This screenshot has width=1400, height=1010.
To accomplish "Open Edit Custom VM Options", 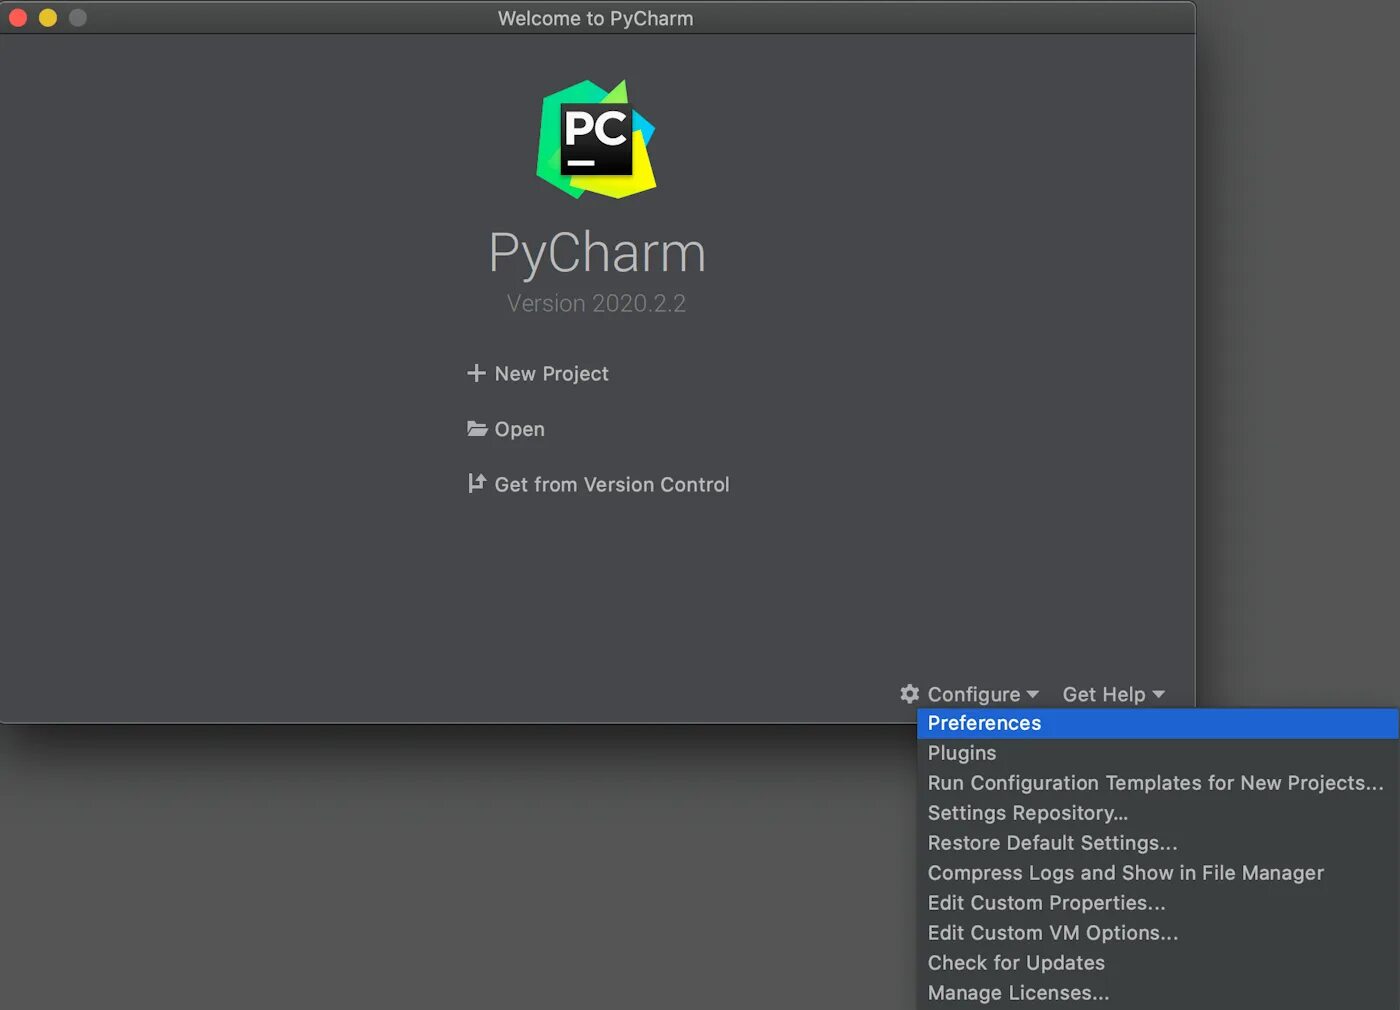I will click(1157, 933).
